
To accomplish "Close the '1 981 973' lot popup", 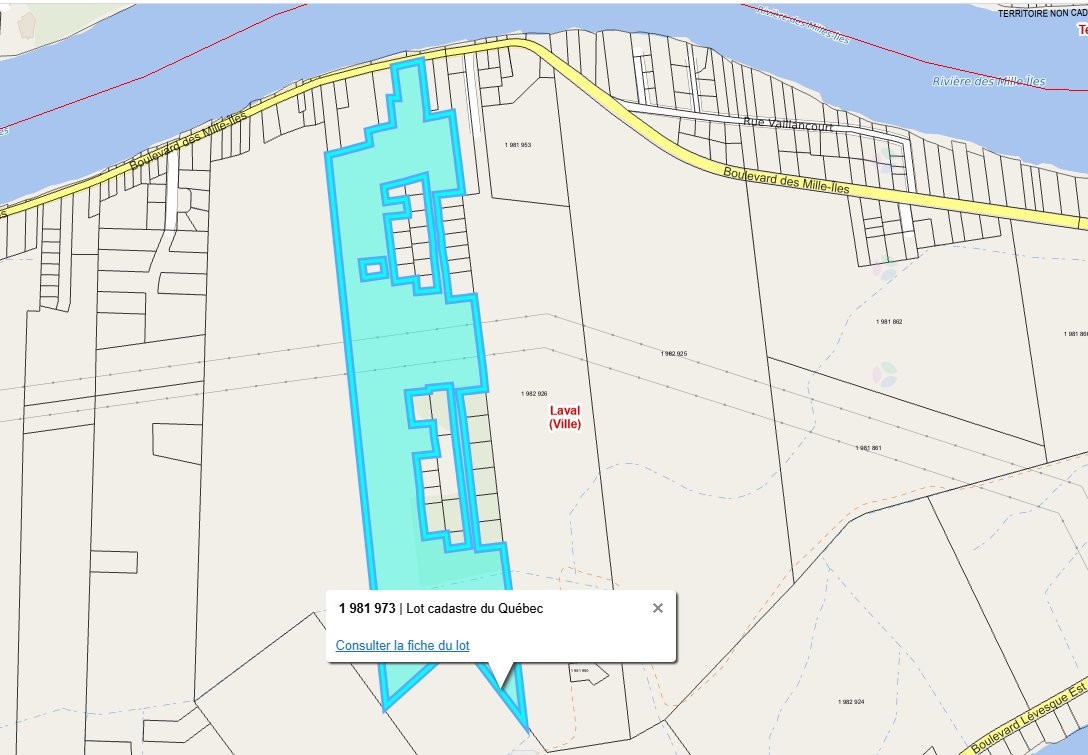I will point(658,607).
